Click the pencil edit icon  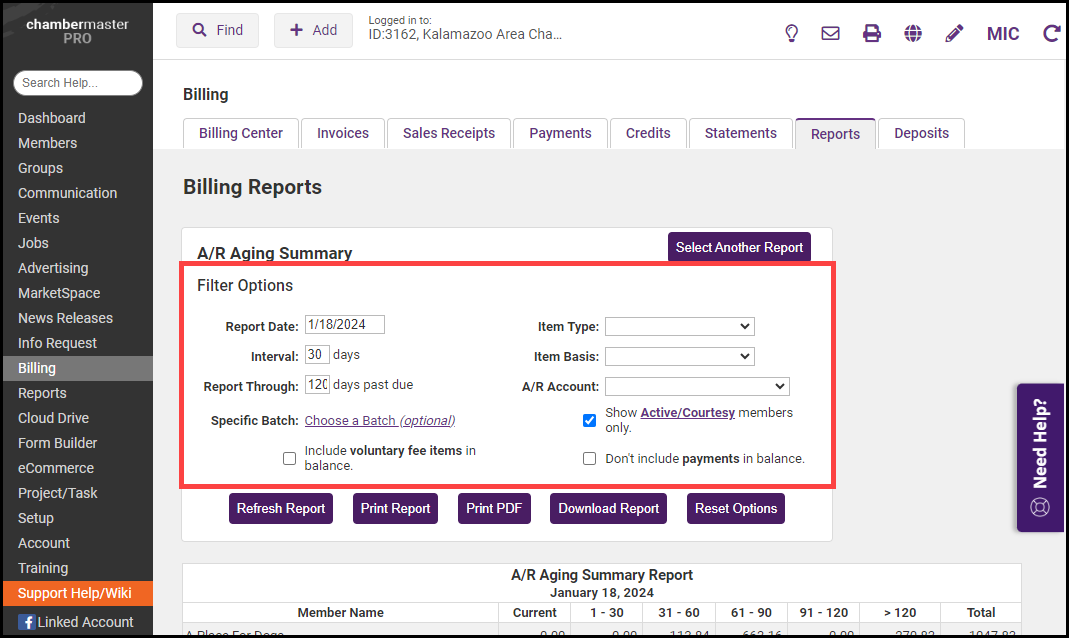click(954, 33)
